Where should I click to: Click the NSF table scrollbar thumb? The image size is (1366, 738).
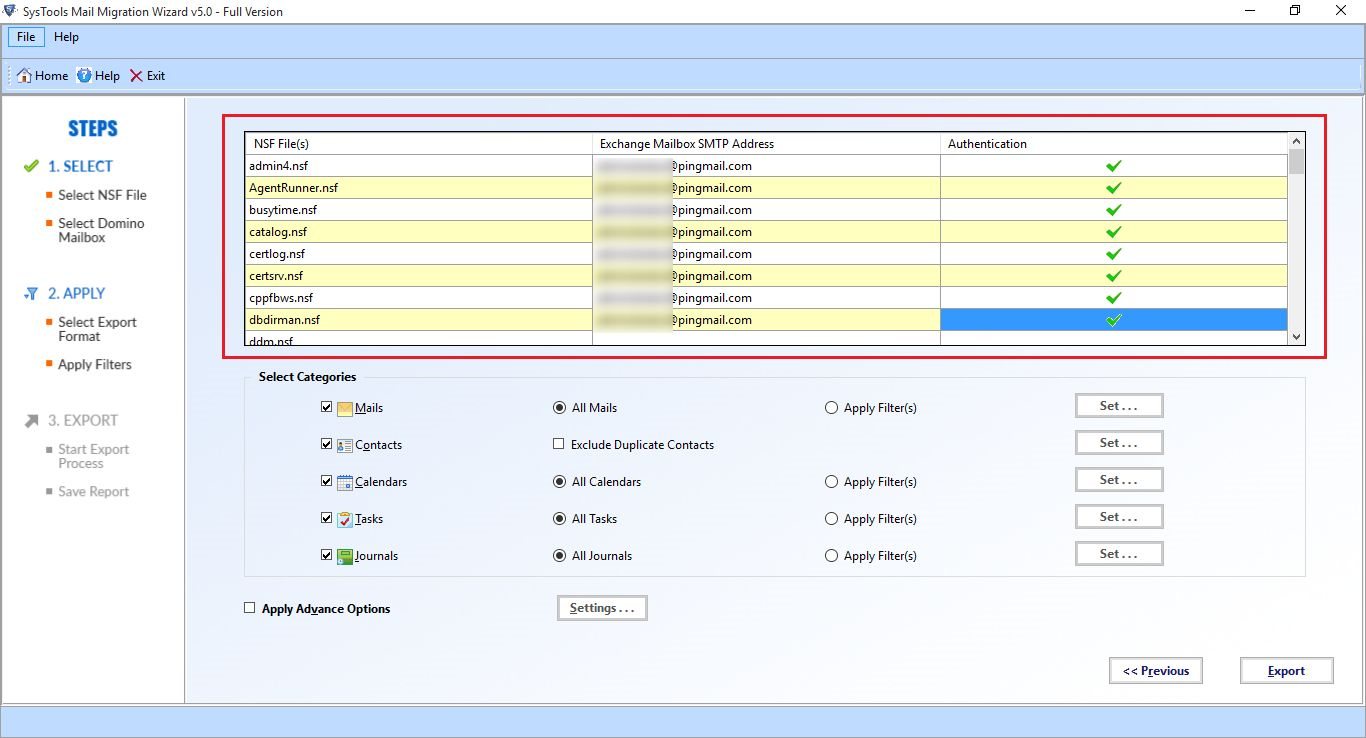pos(1297,162)
